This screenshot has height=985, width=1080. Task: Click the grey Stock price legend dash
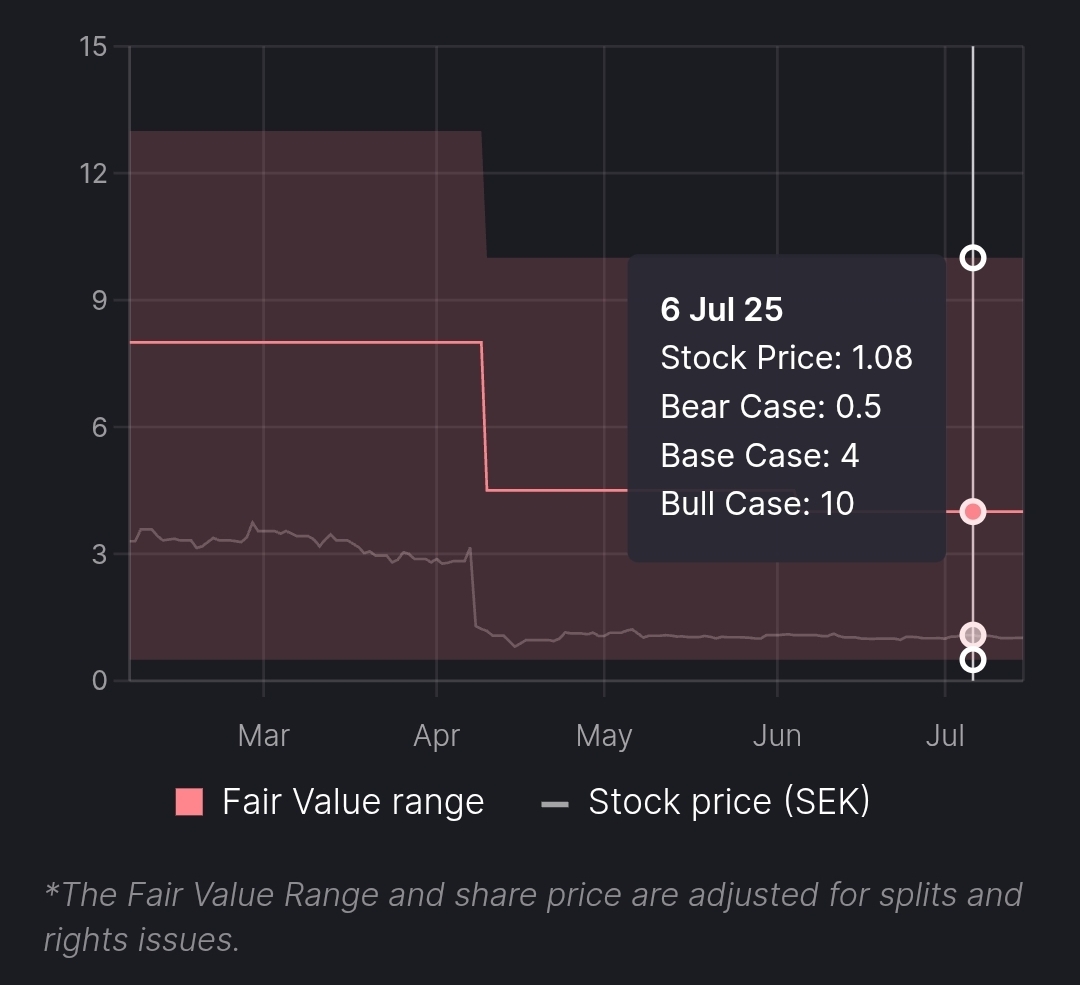click(x=554, y=804)
